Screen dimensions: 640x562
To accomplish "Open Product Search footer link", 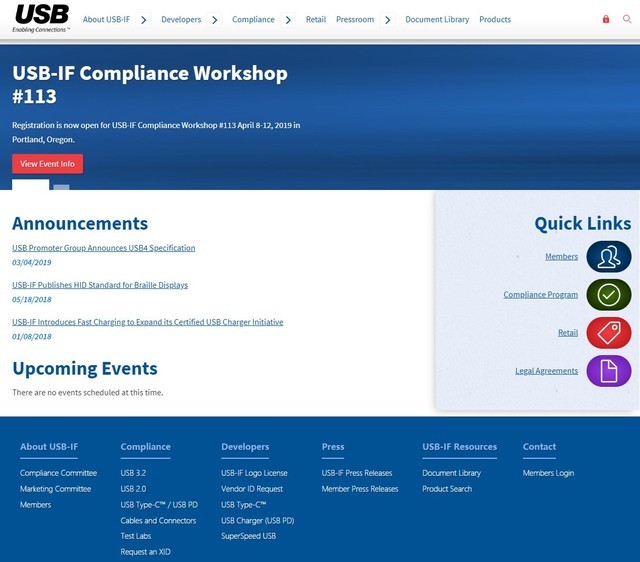I will tap(447, 489).
